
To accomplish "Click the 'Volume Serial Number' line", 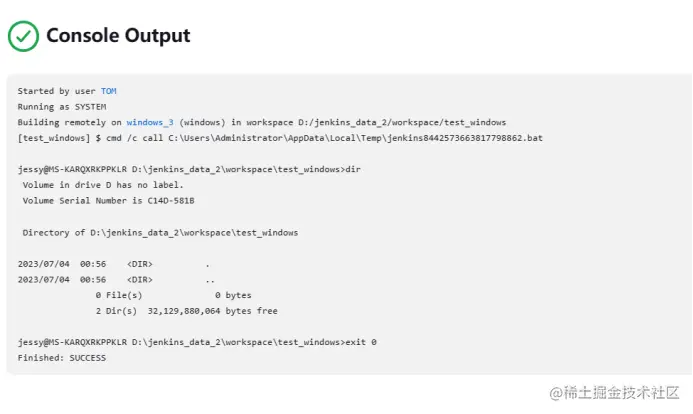I will (108, 201).
